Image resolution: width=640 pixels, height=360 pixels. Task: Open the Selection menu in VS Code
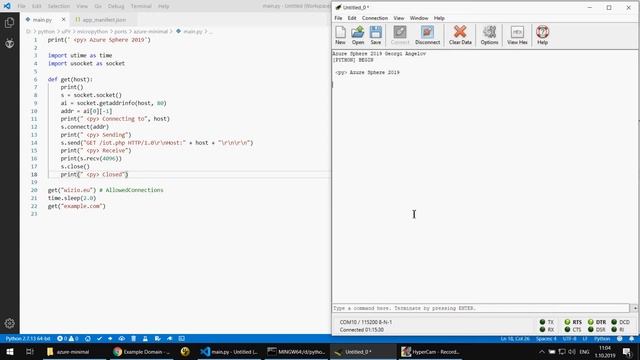click(59, 6)
